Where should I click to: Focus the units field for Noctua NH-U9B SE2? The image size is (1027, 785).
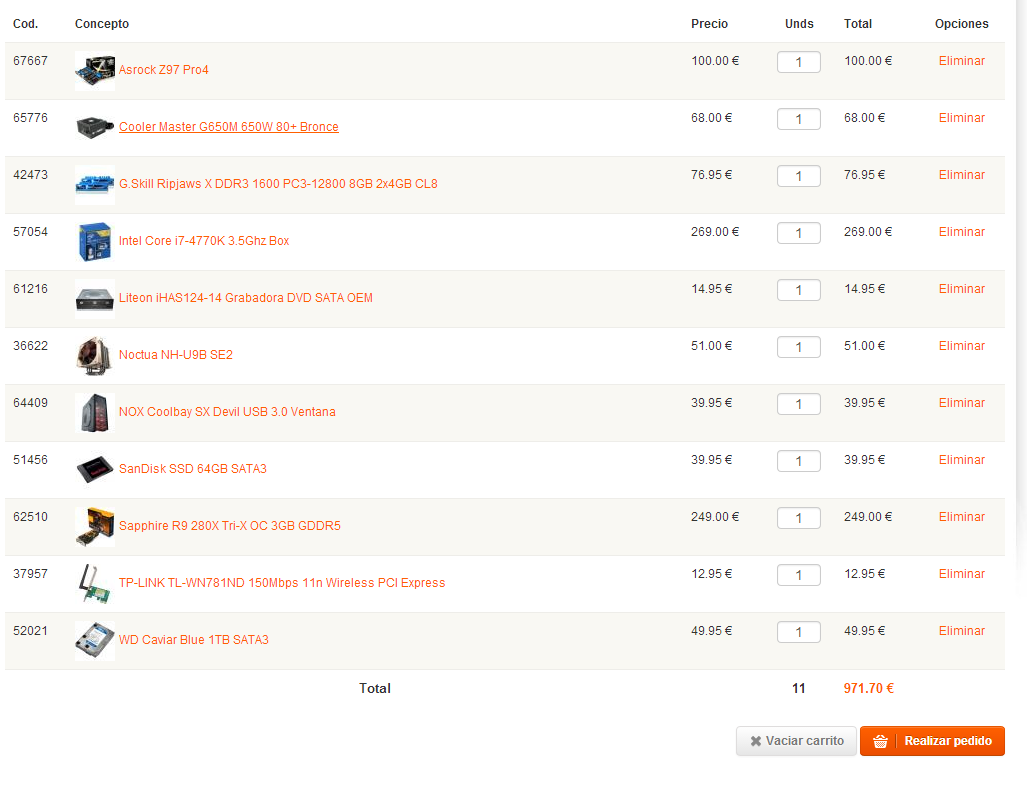(798, 347)
